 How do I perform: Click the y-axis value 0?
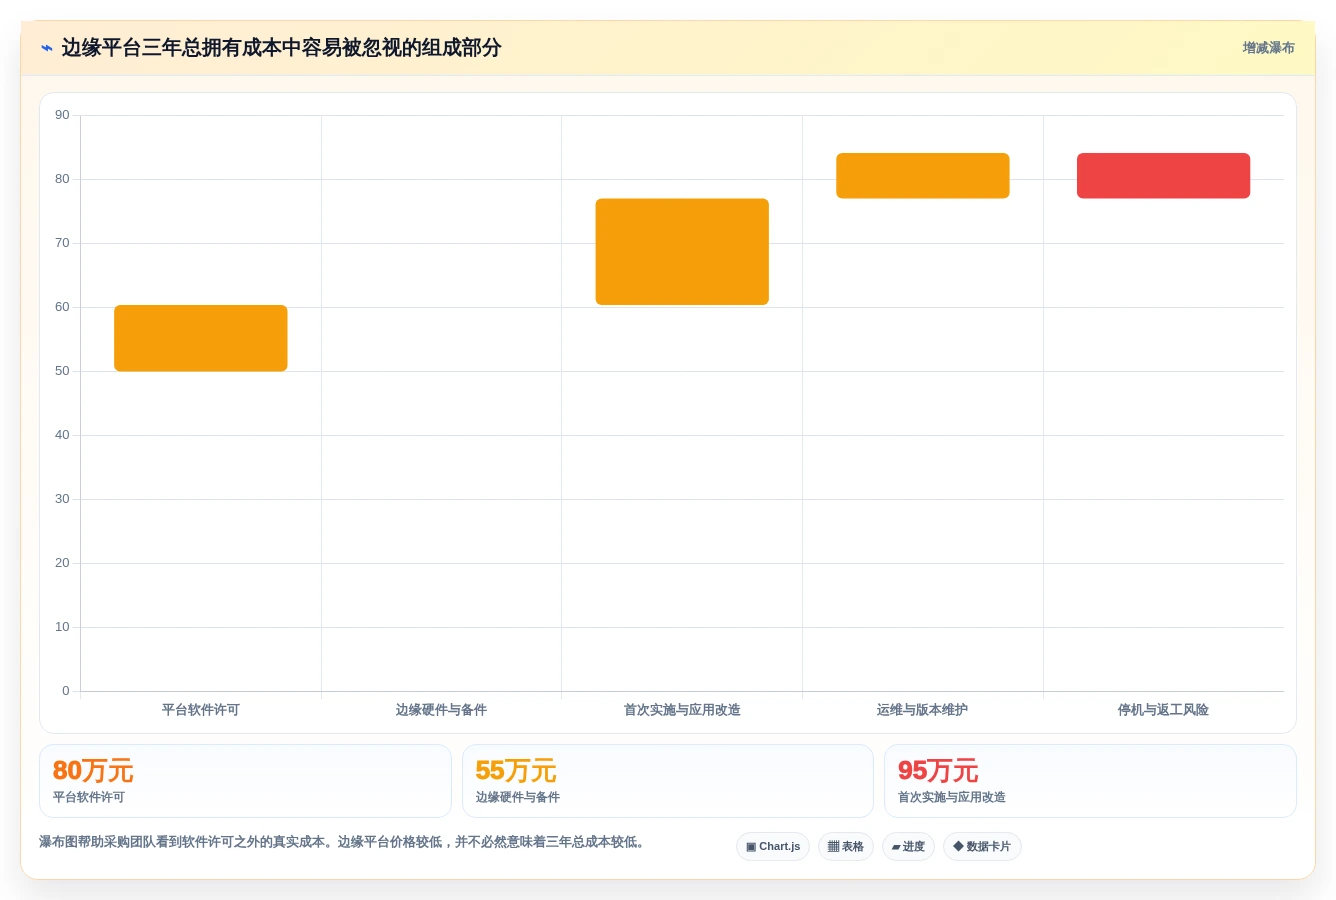(66, 691)
